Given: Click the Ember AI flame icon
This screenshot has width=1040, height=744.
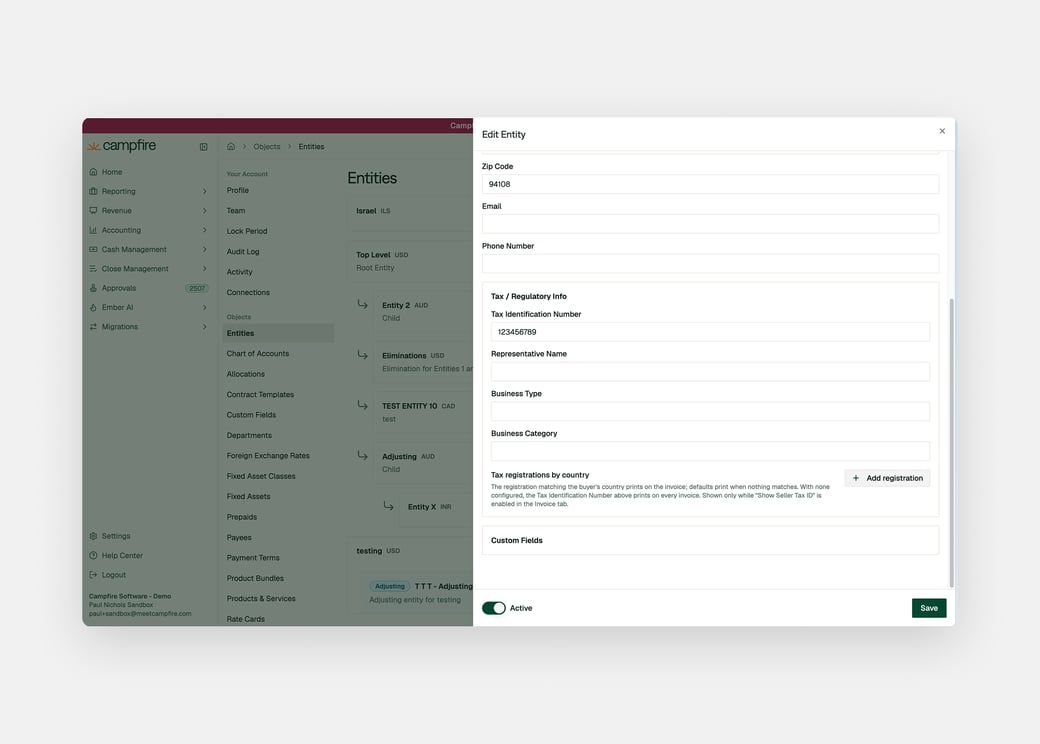Looking at the screenshot, I should click(x=94, y=307).
